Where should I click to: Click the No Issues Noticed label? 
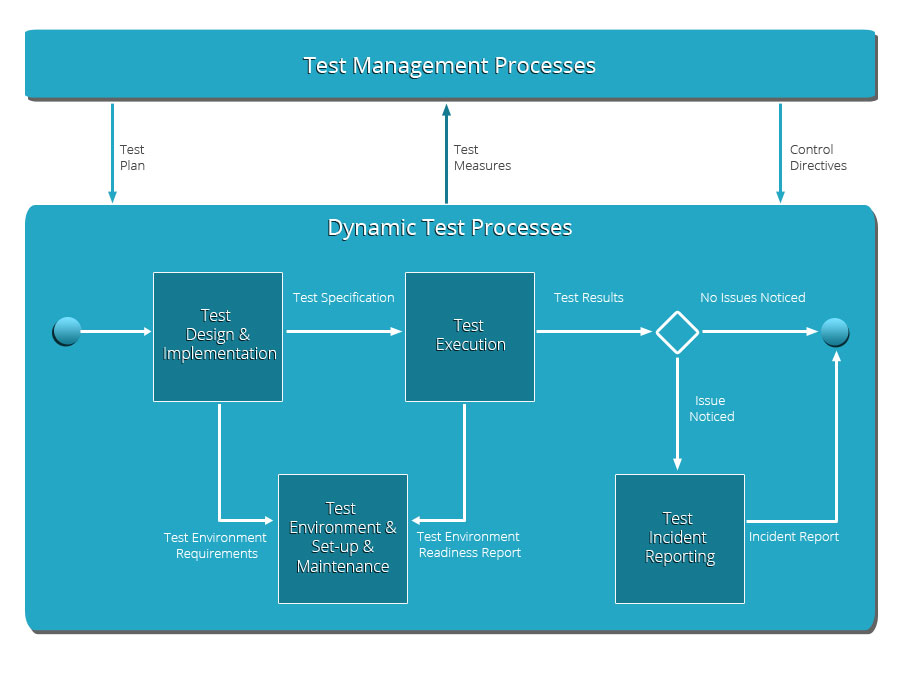(x=752, y=297)
